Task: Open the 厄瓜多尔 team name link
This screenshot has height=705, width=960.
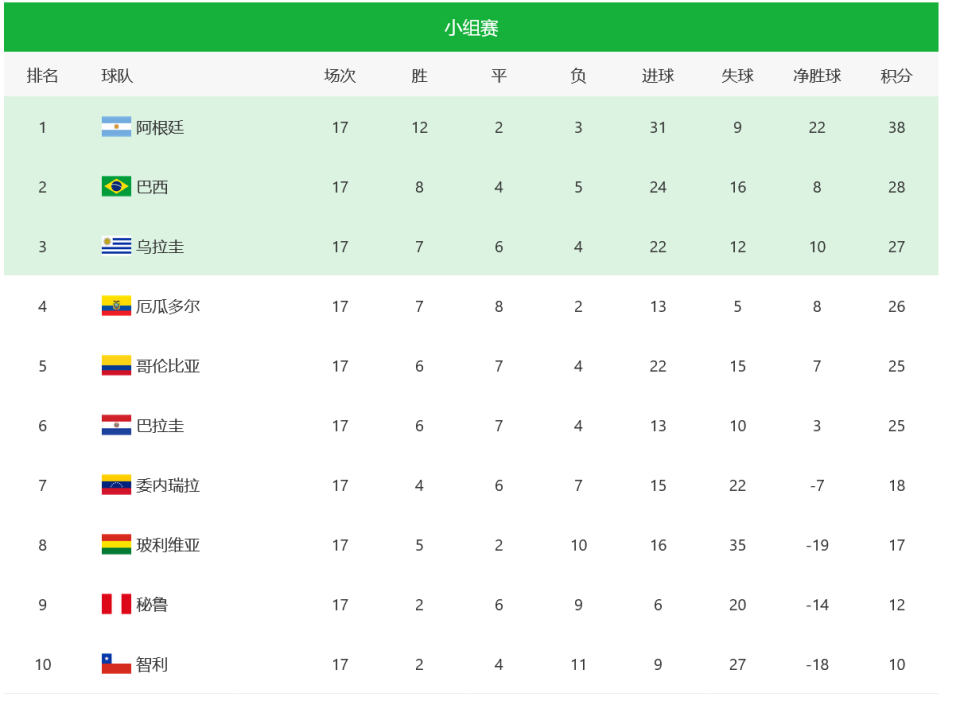Action: 168,306
